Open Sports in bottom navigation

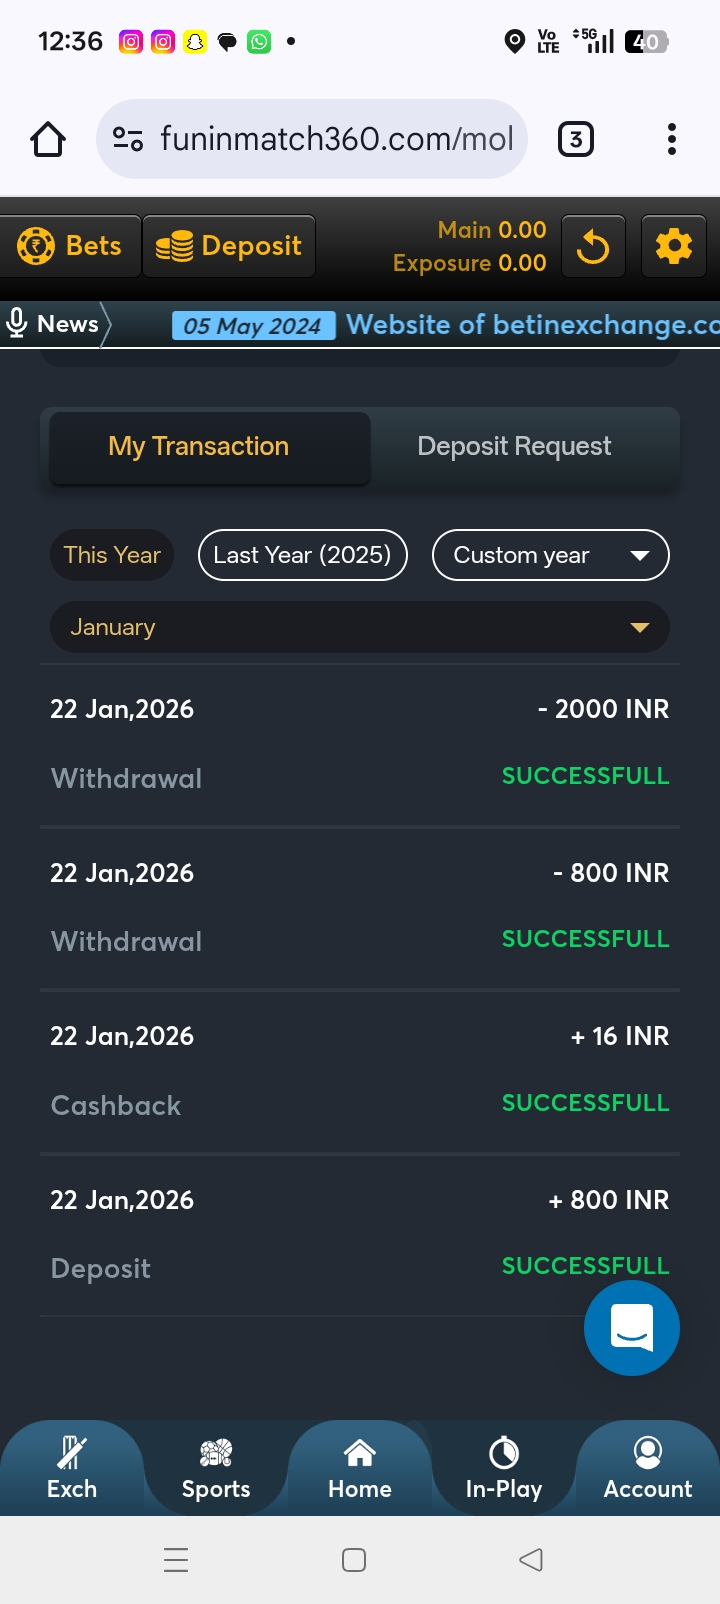click(216, 1468)
